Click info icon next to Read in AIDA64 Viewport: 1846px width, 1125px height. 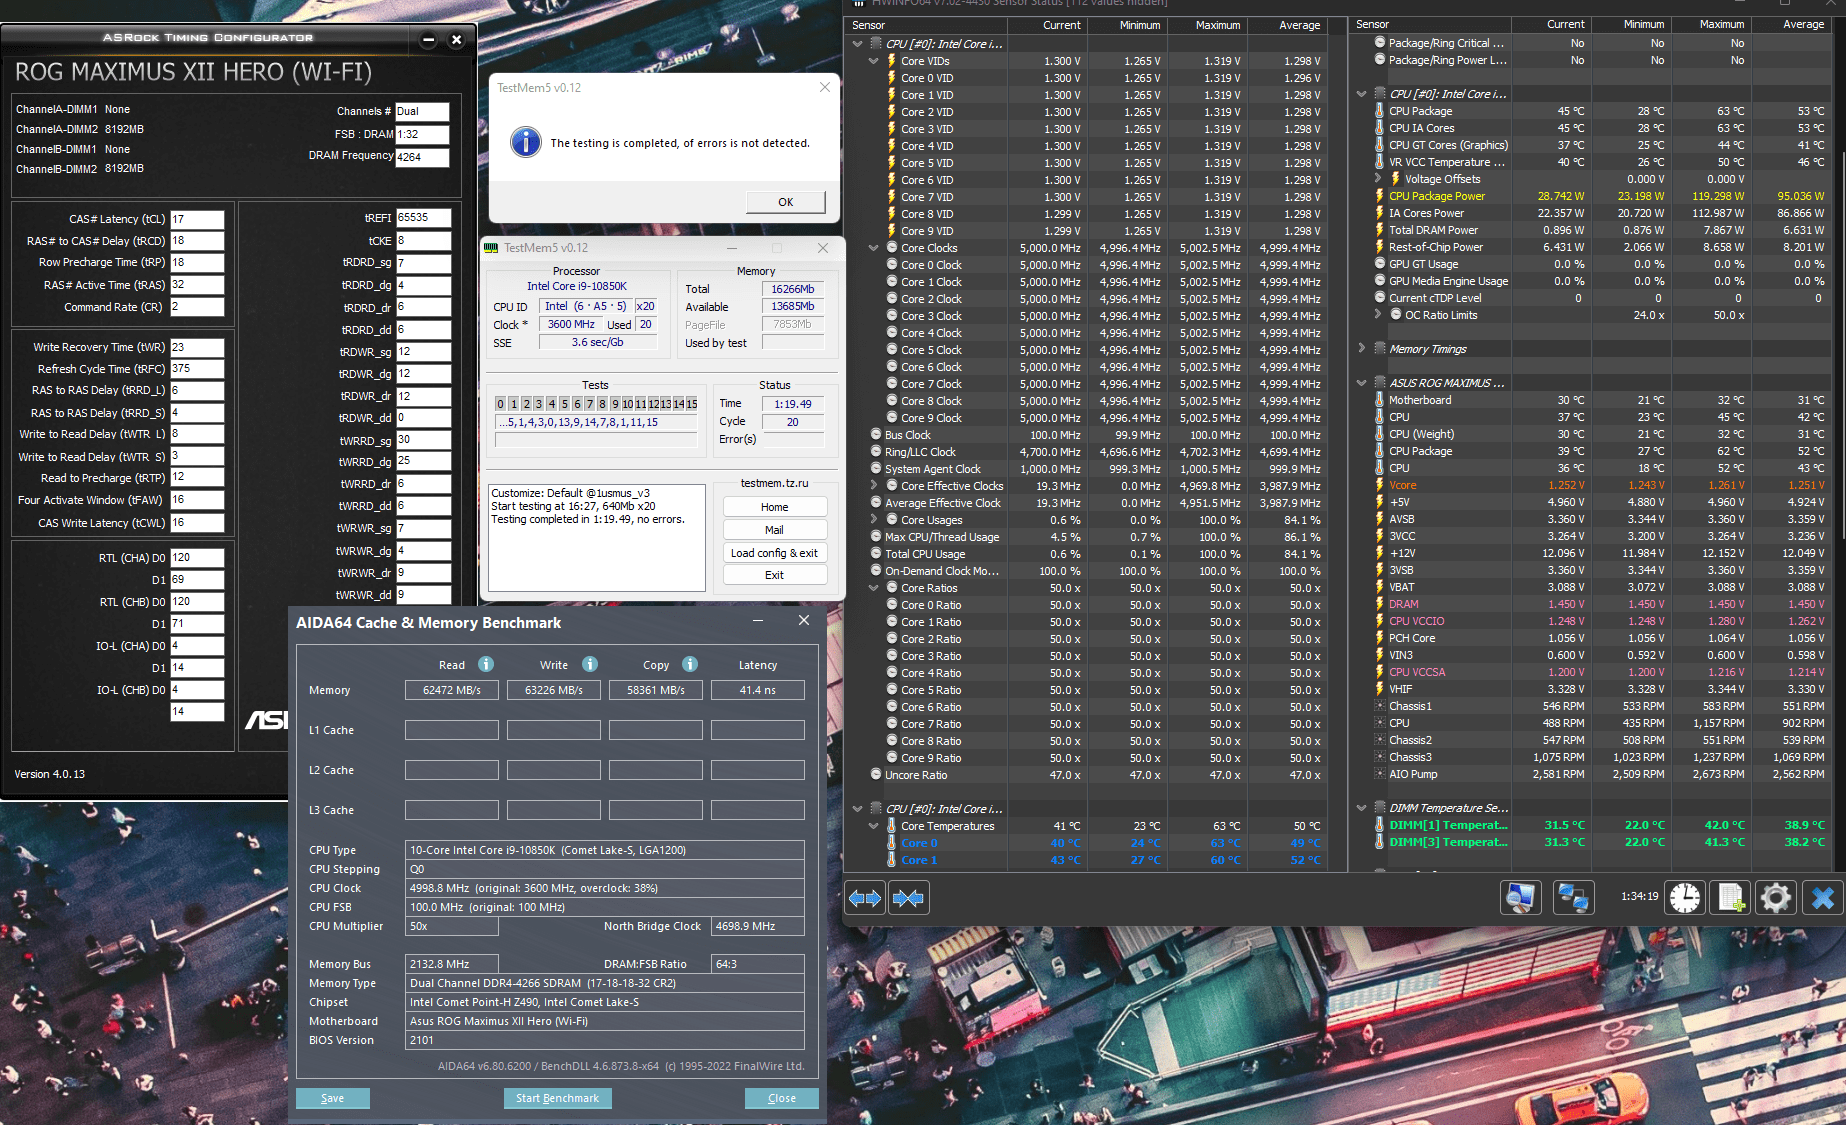(486, 664)
